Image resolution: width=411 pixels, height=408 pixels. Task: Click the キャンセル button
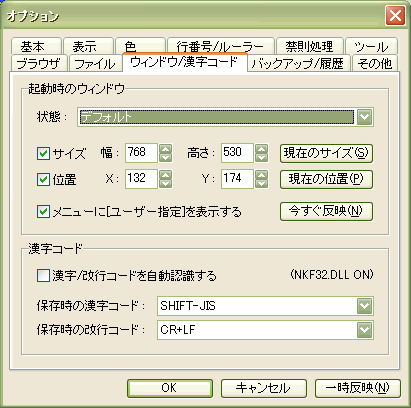pos(264,388)
